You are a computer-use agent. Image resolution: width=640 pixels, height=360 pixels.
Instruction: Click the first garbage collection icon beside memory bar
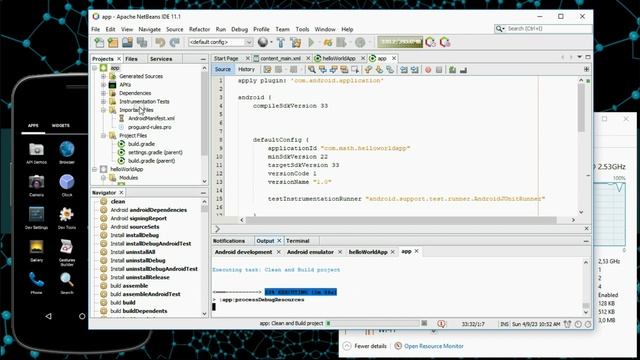coord(431,42)
